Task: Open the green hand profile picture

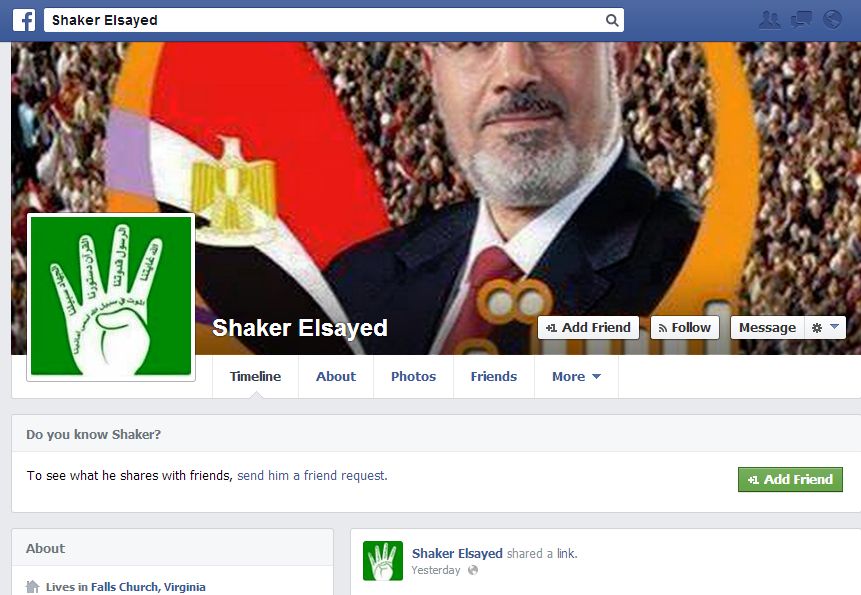Action: pos(111,296)
